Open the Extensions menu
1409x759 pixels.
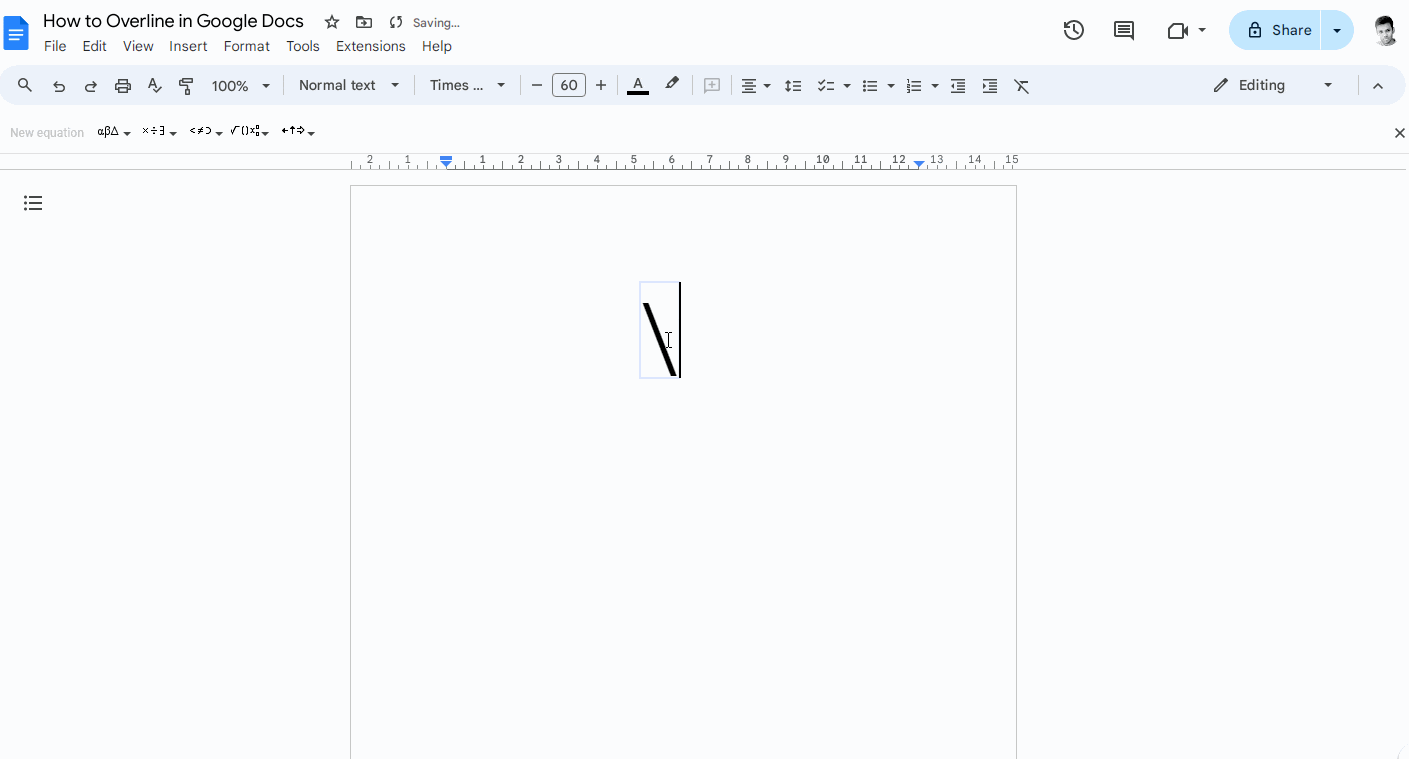coord(370,46)
